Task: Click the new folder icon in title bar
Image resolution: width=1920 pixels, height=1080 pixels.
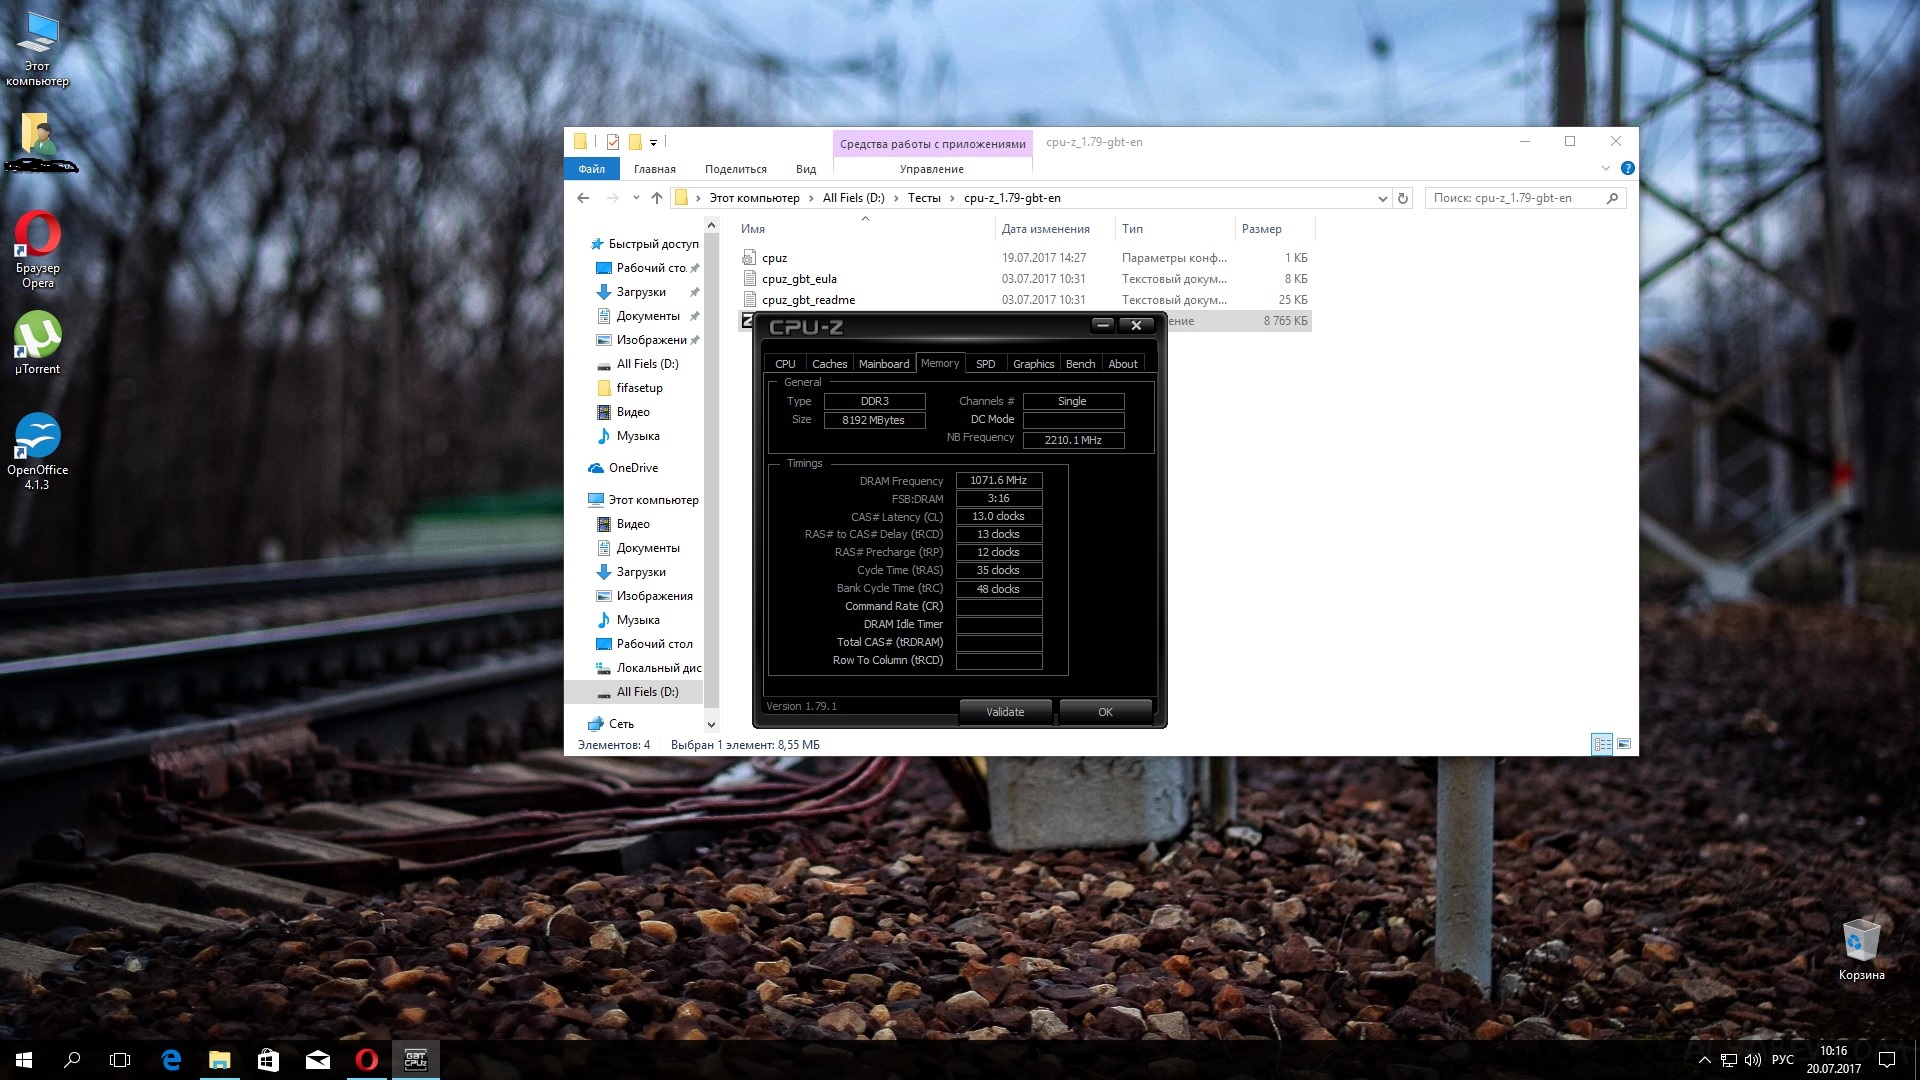Action: point(635,142)
